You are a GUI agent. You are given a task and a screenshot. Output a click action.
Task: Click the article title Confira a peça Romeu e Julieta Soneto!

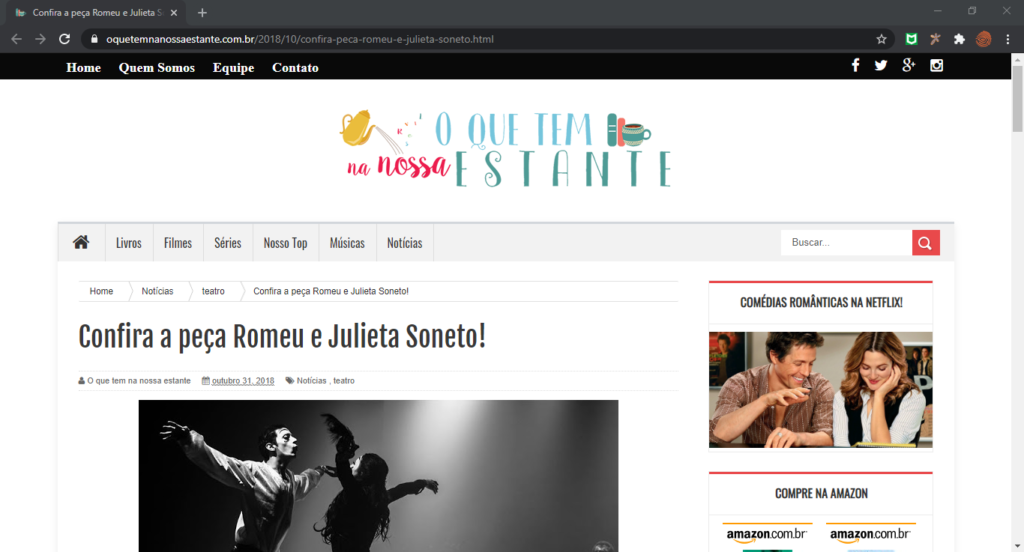pos(282,337)
